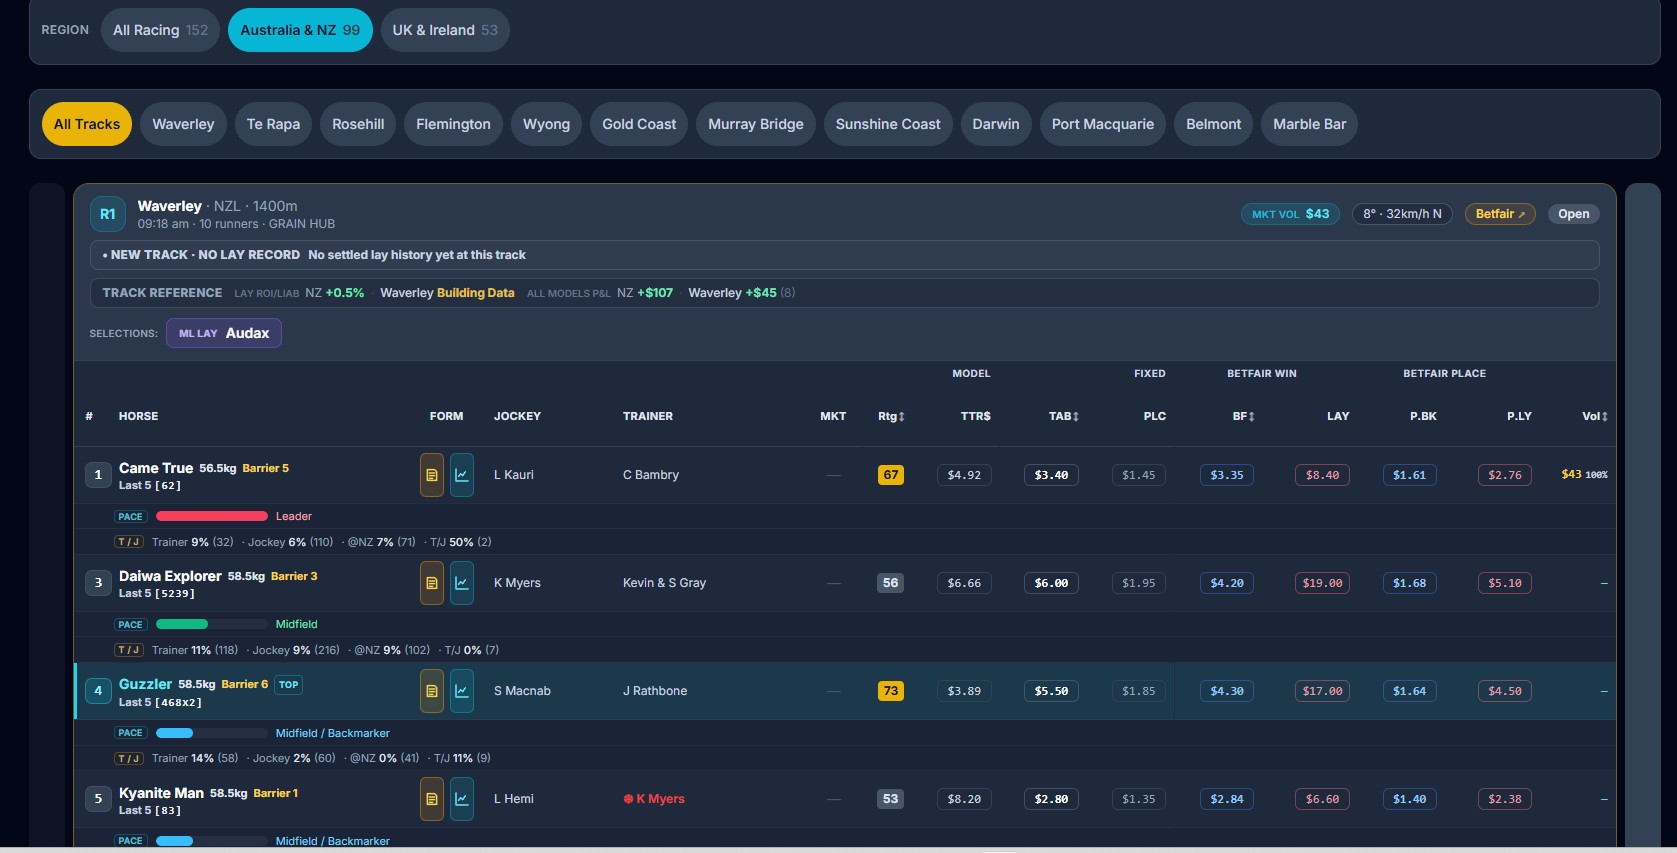The width and height of the screenshot is (1677, 853).
Task: Open chart icon for Daiwa Explorer
Action: 462,583
